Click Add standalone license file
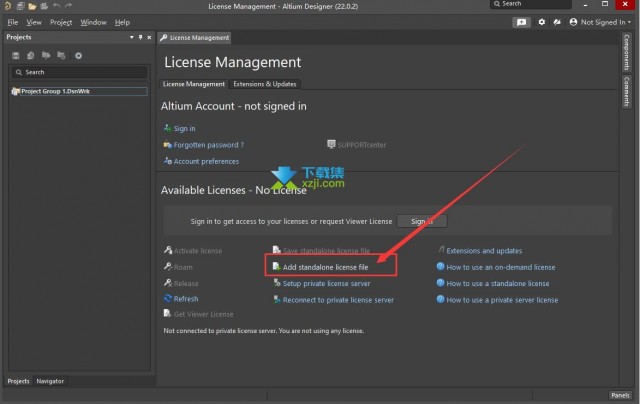The image size is (640, 404). pyautogui.click(x=325, y=267)
